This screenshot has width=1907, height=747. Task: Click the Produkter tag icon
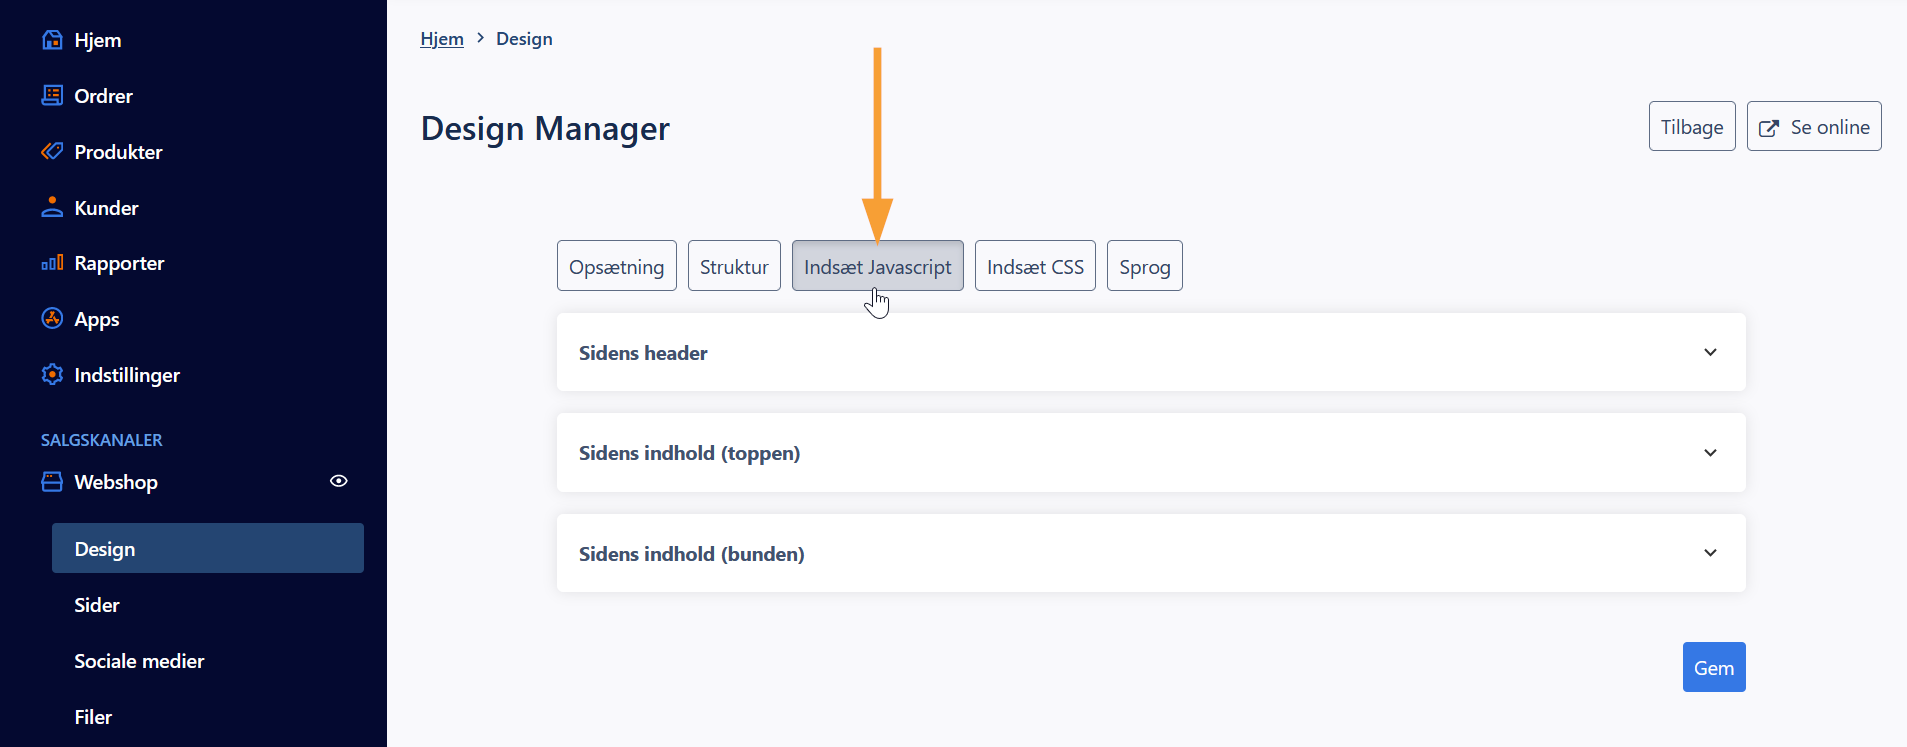click(52, 152)
